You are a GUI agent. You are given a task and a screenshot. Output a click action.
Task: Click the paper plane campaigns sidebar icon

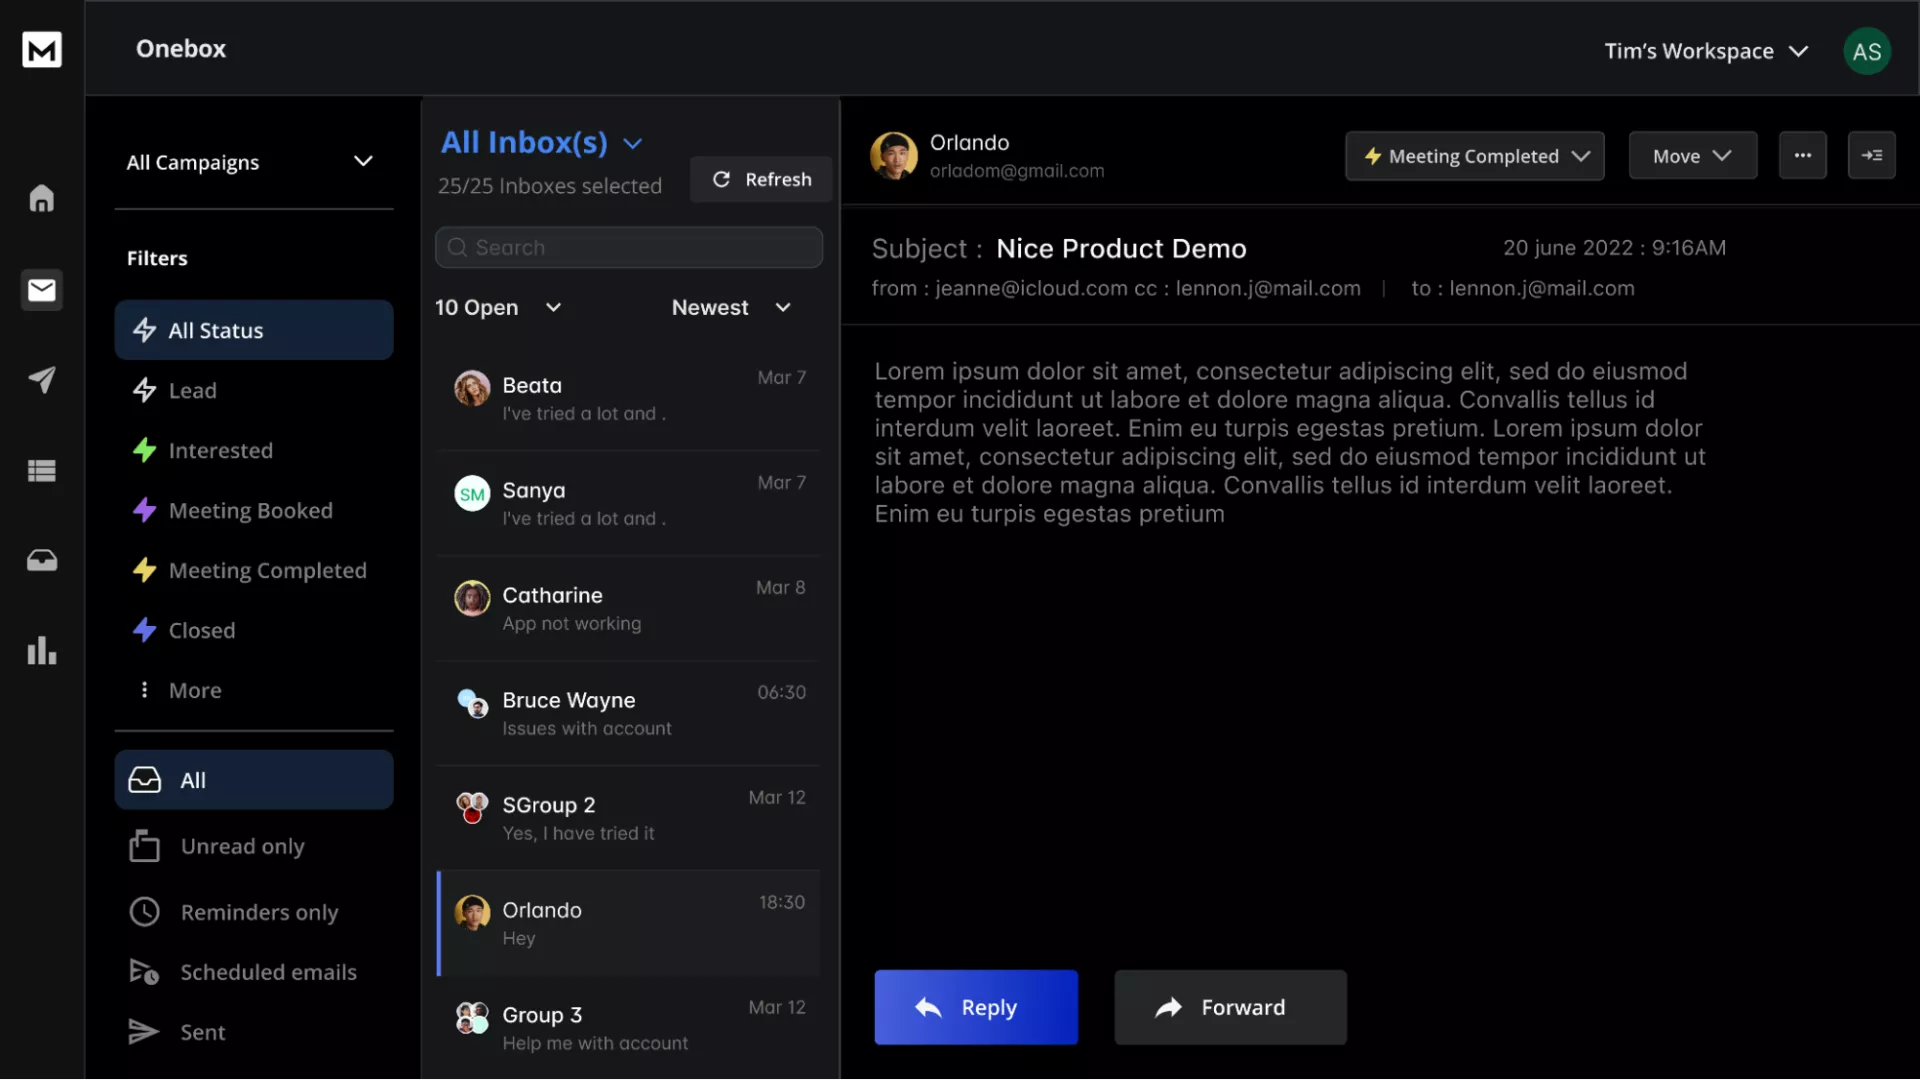41,379
